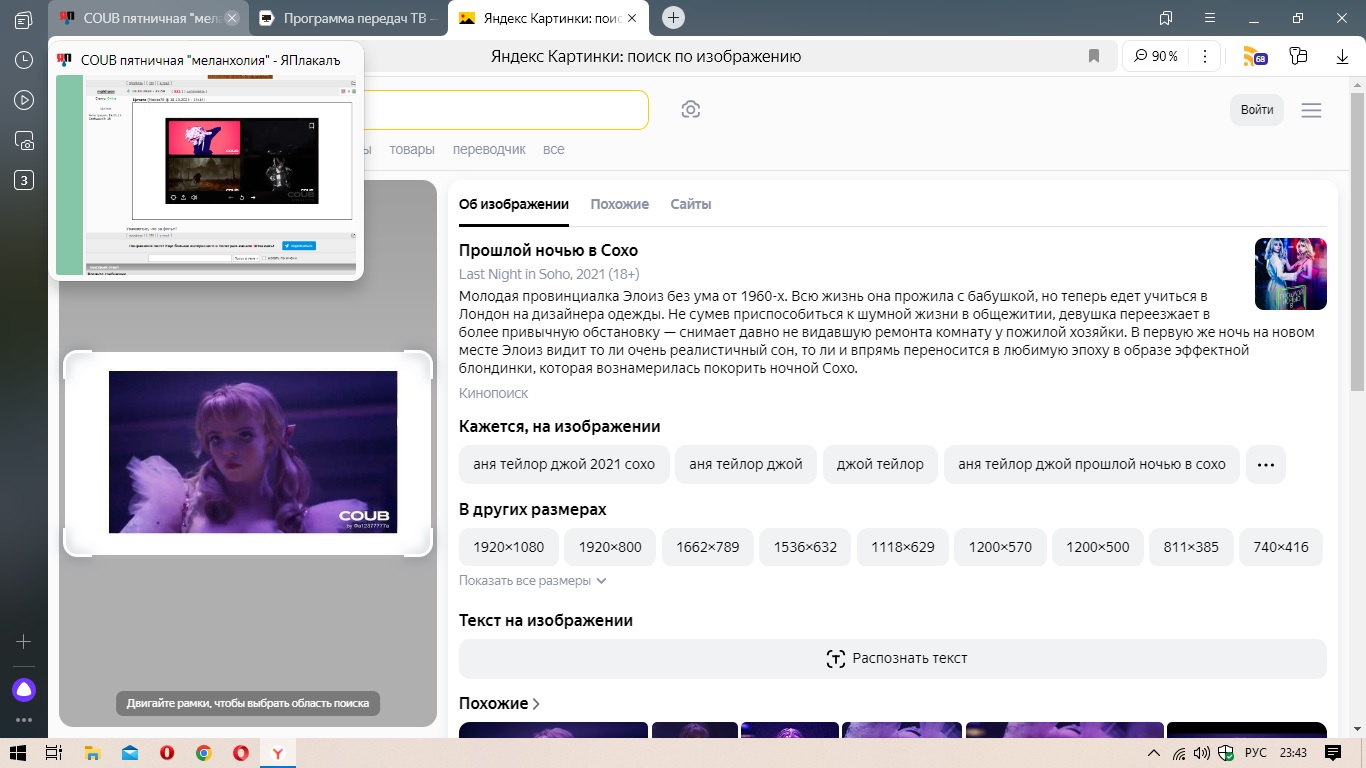Open the volume control in system tray
The width and height of the screenshot is (1366, 768).
(1202, 753)
